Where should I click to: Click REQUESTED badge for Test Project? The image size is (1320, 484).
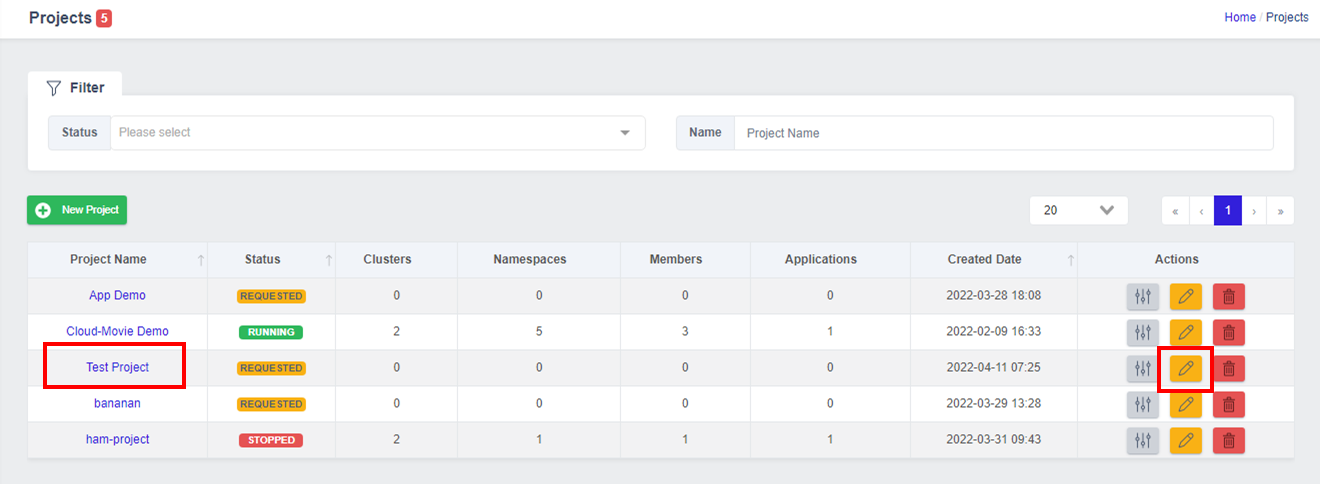point(271,368)
